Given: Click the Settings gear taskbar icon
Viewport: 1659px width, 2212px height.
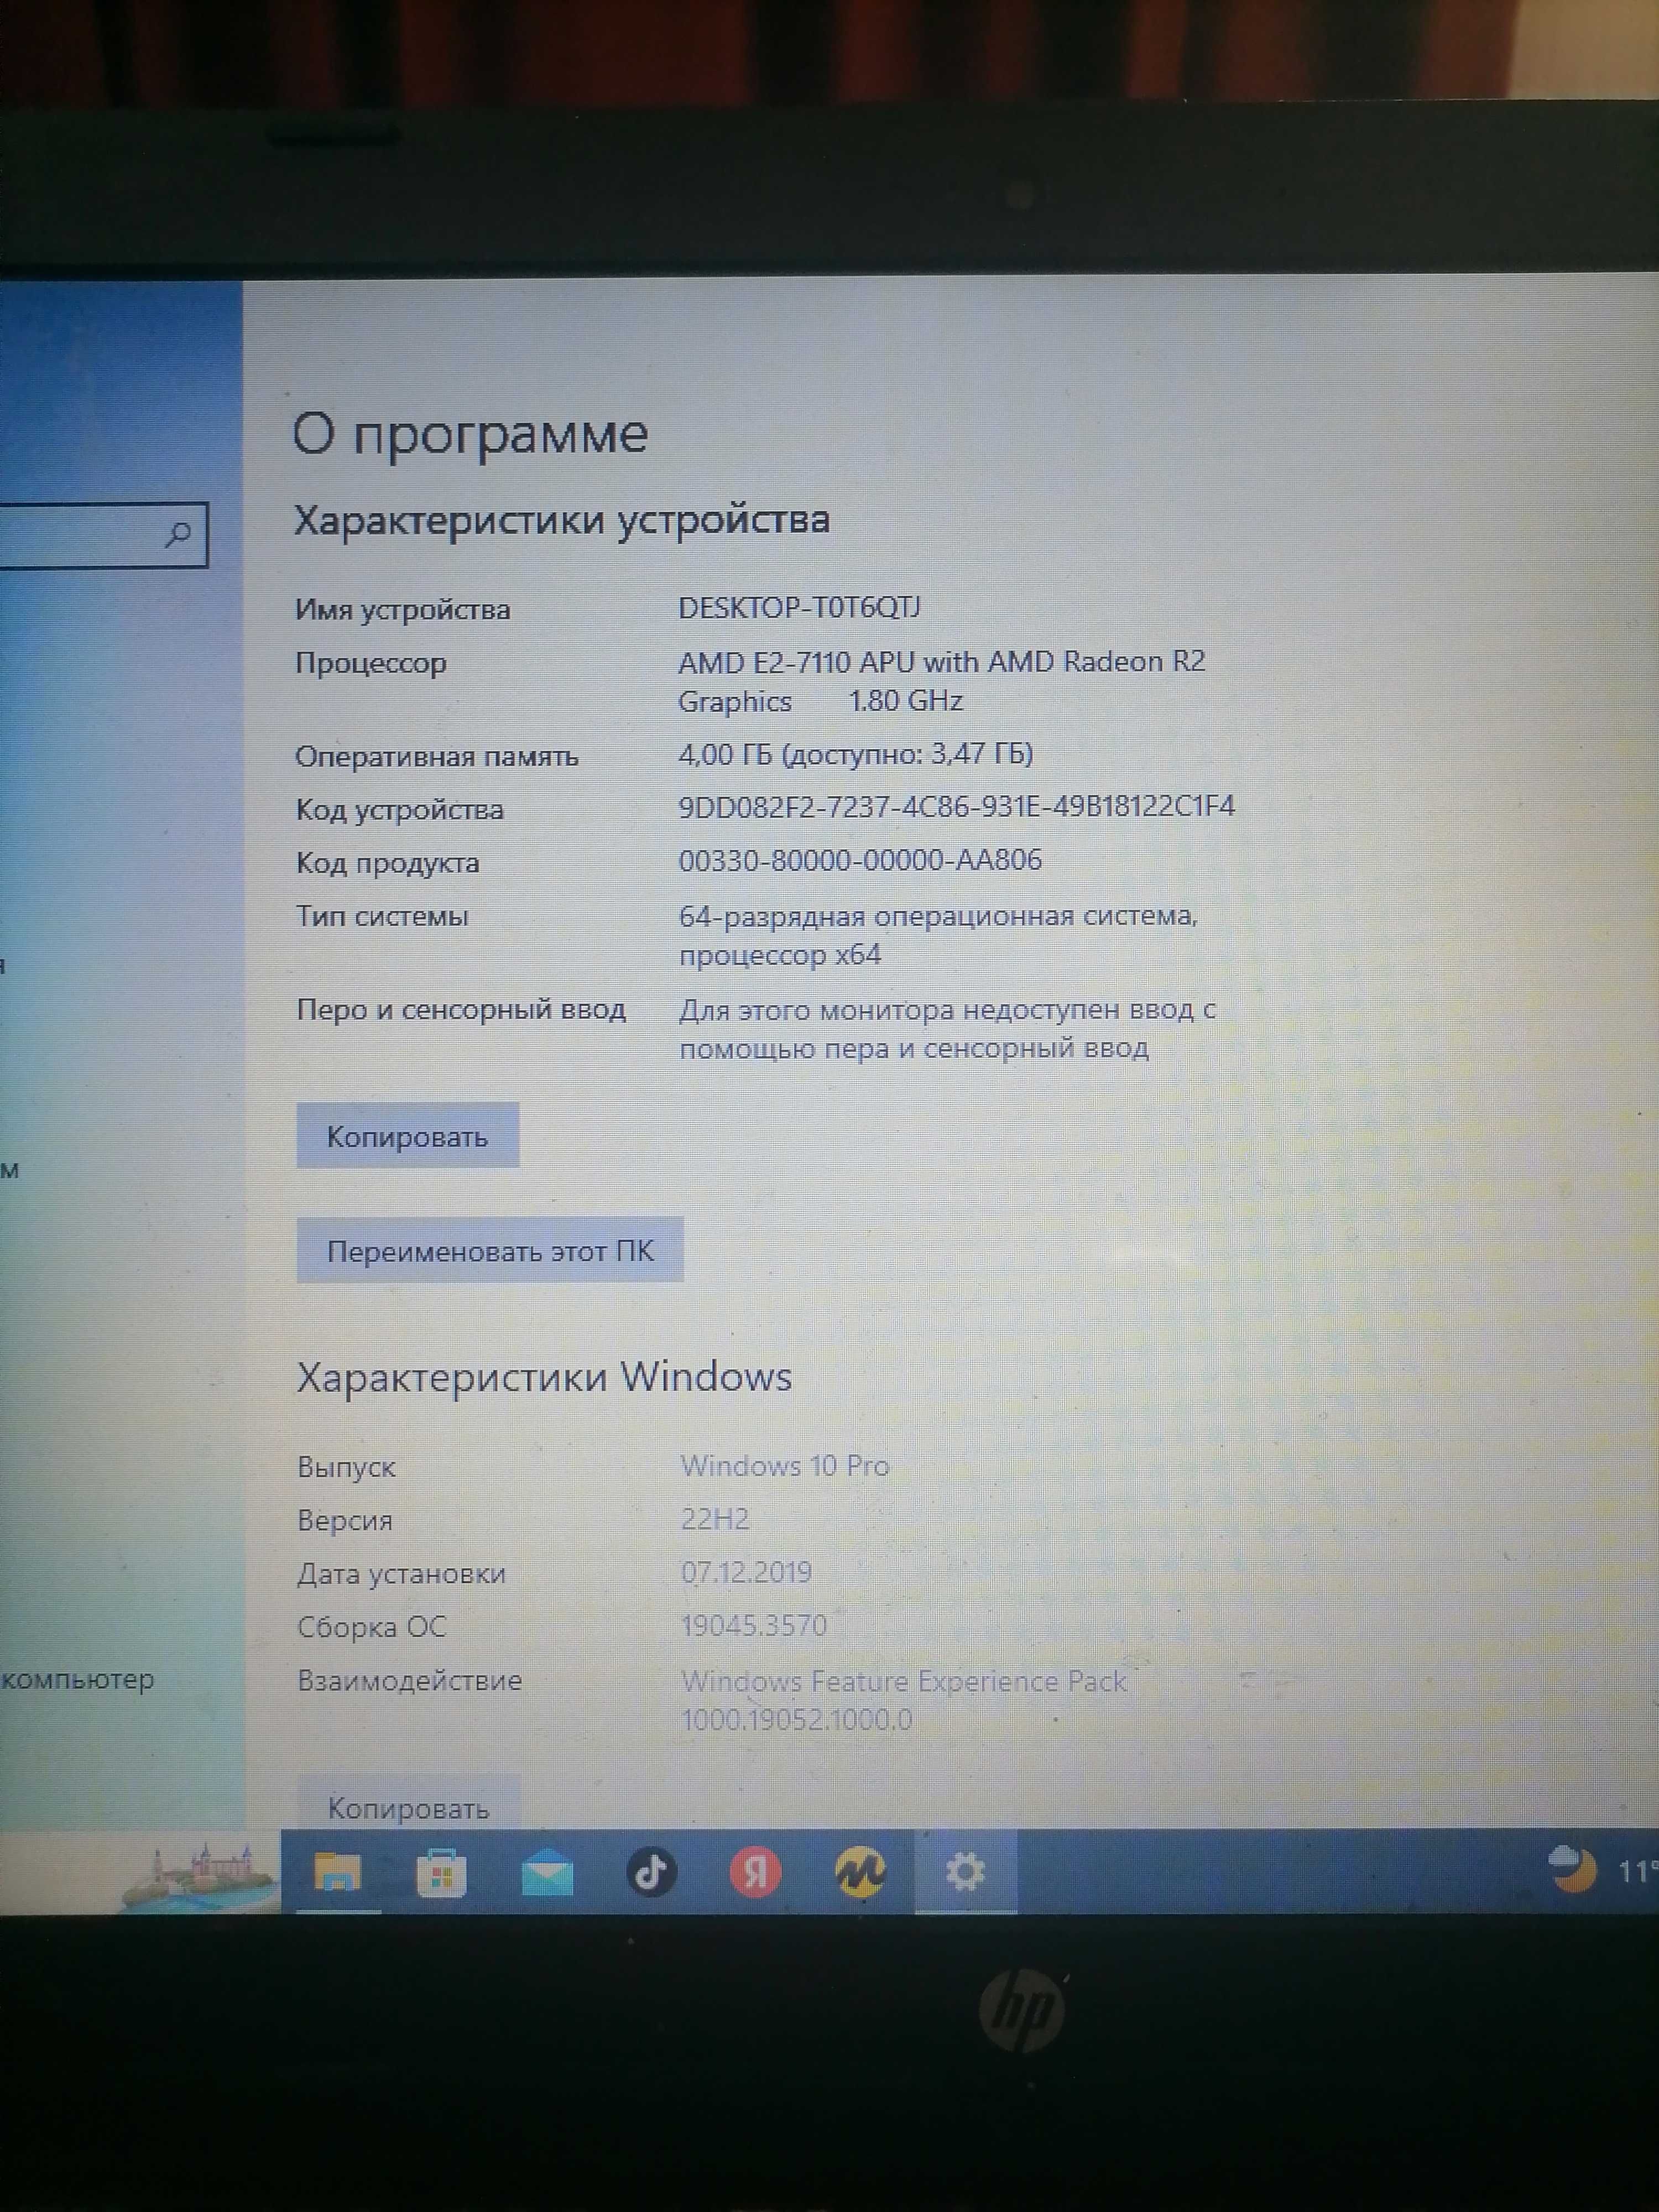Looking at the screenshot, I should 965,1872.
